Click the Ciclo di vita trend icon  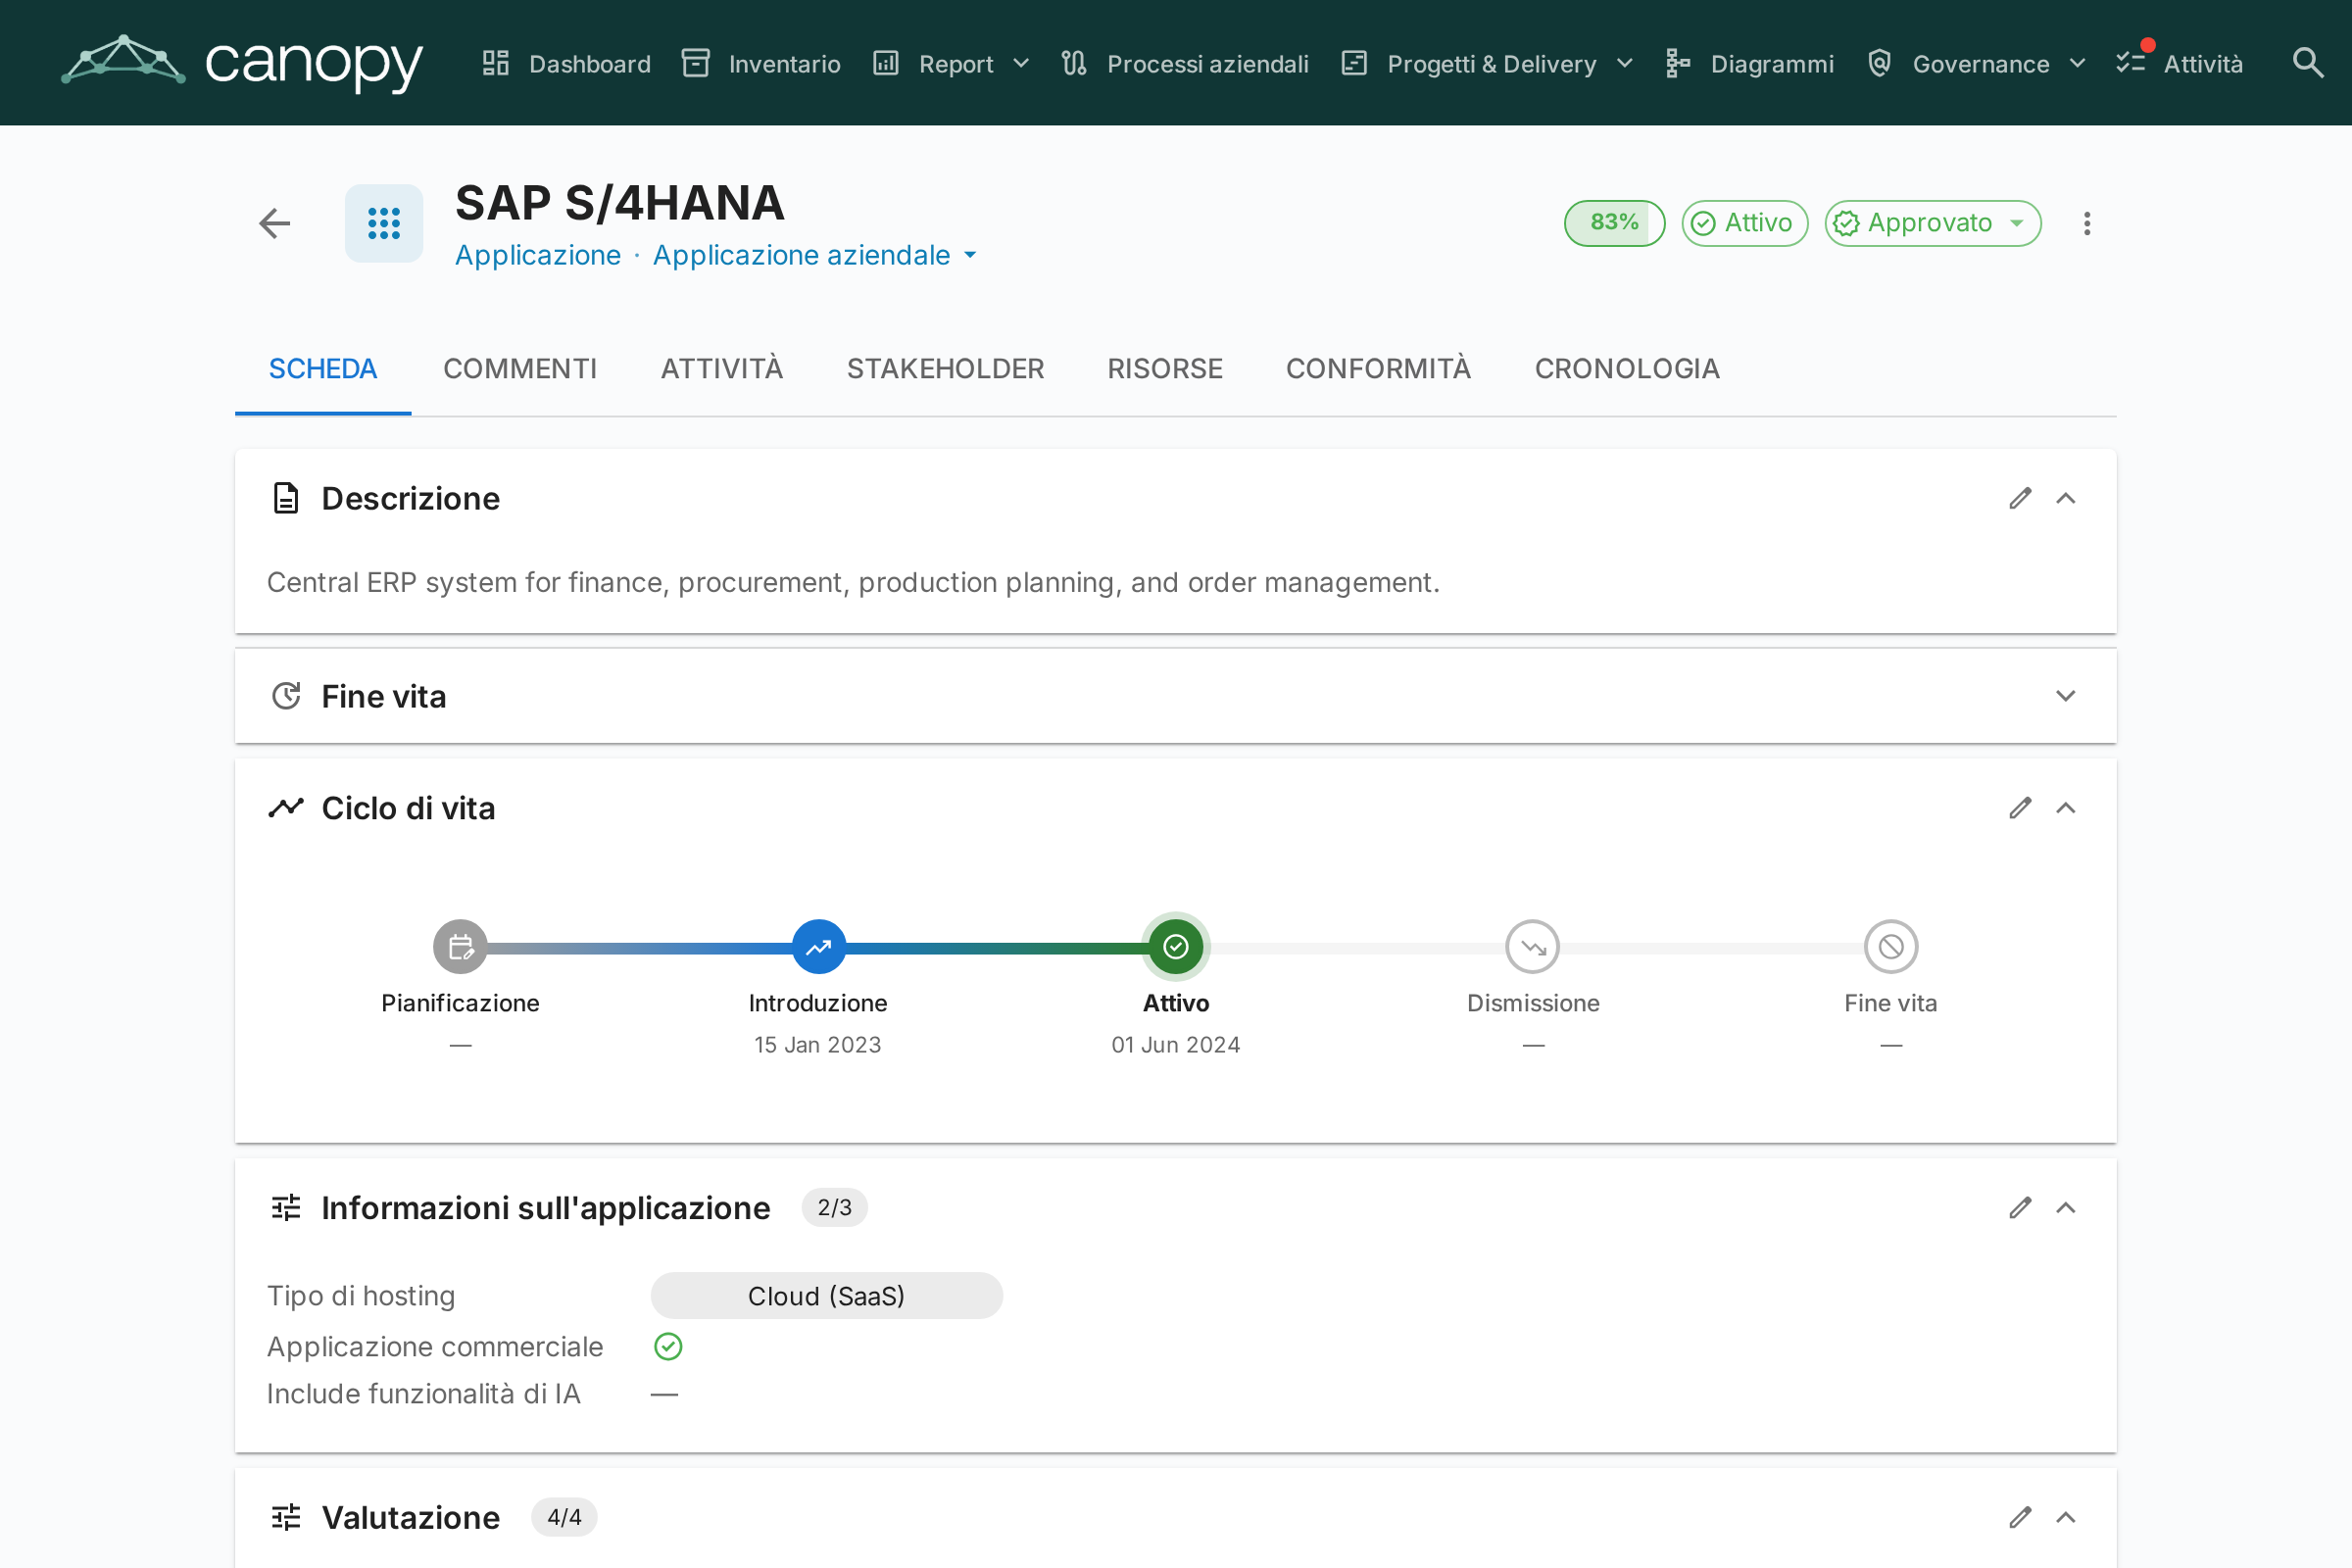pyautogui.click(x=286, y=808)
